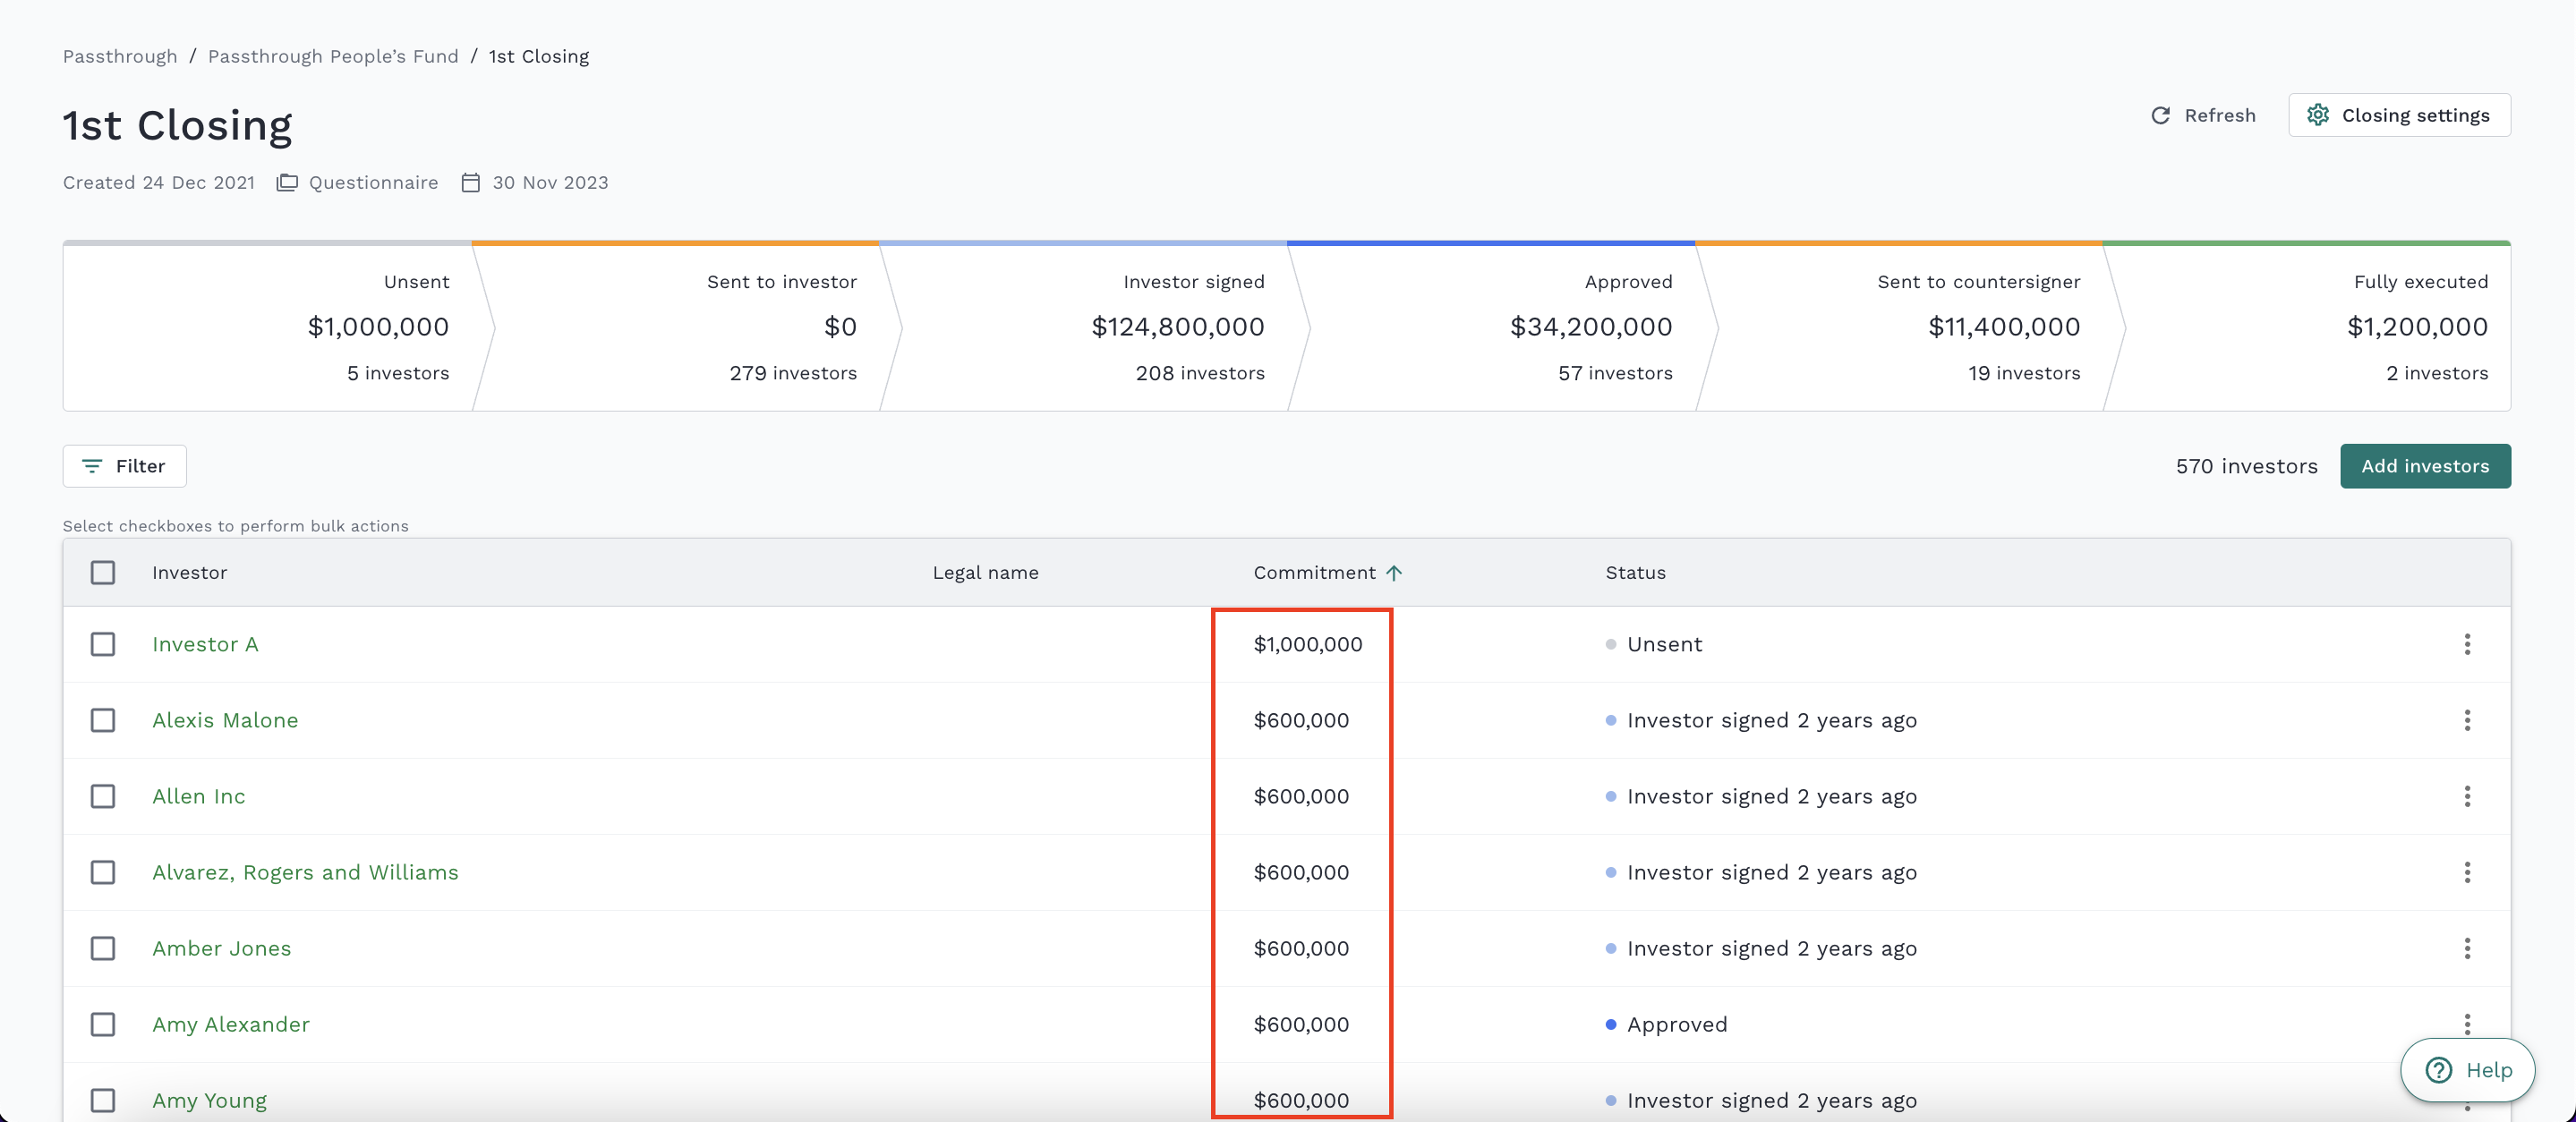
Task: Open three-dot menu for Amber Jones
Action: click(x=2466, y=948)
